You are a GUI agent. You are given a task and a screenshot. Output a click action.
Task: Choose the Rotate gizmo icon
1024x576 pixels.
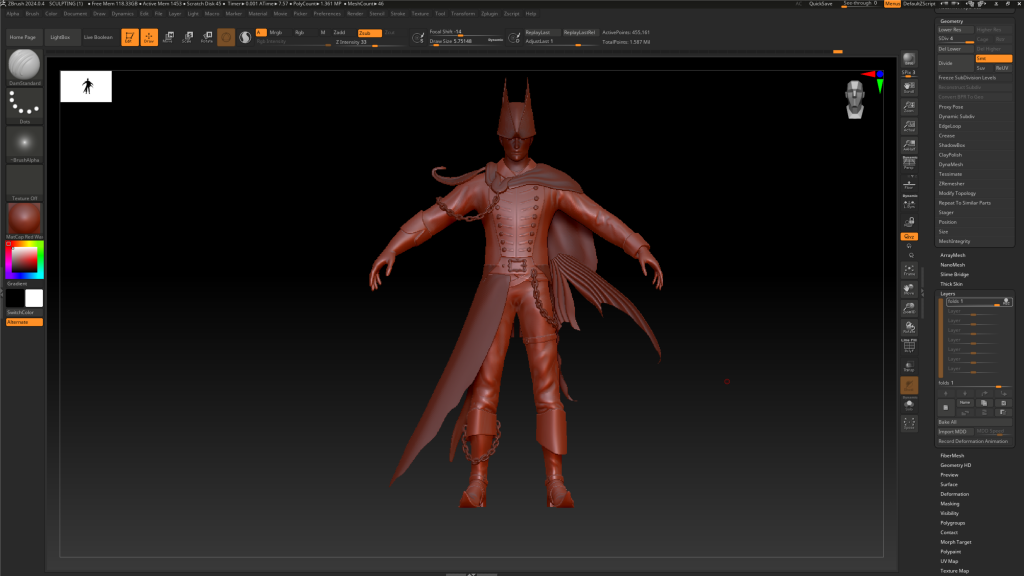point(206,37)
